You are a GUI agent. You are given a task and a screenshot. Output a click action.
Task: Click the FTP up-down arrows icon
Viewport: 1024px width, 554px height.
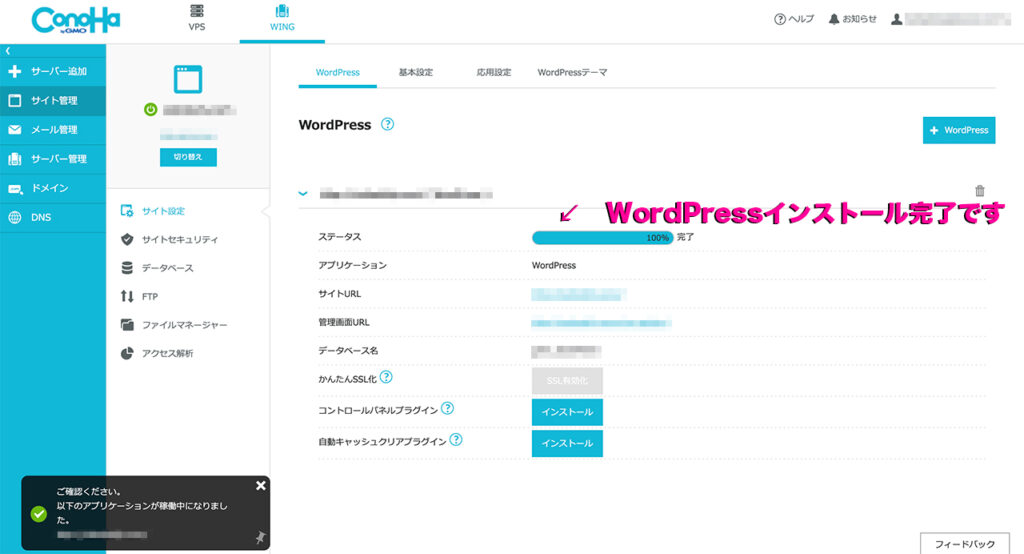pyautogui.click(x=127, y=297)
